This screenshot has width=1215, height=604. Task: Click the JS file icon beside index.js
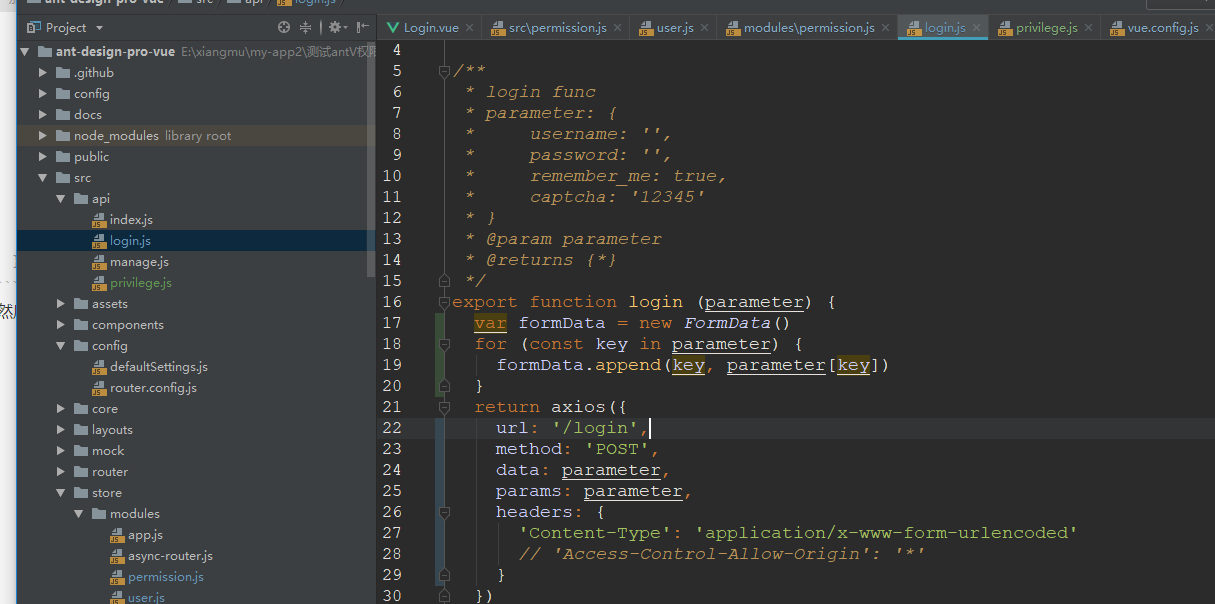point(99,220)
